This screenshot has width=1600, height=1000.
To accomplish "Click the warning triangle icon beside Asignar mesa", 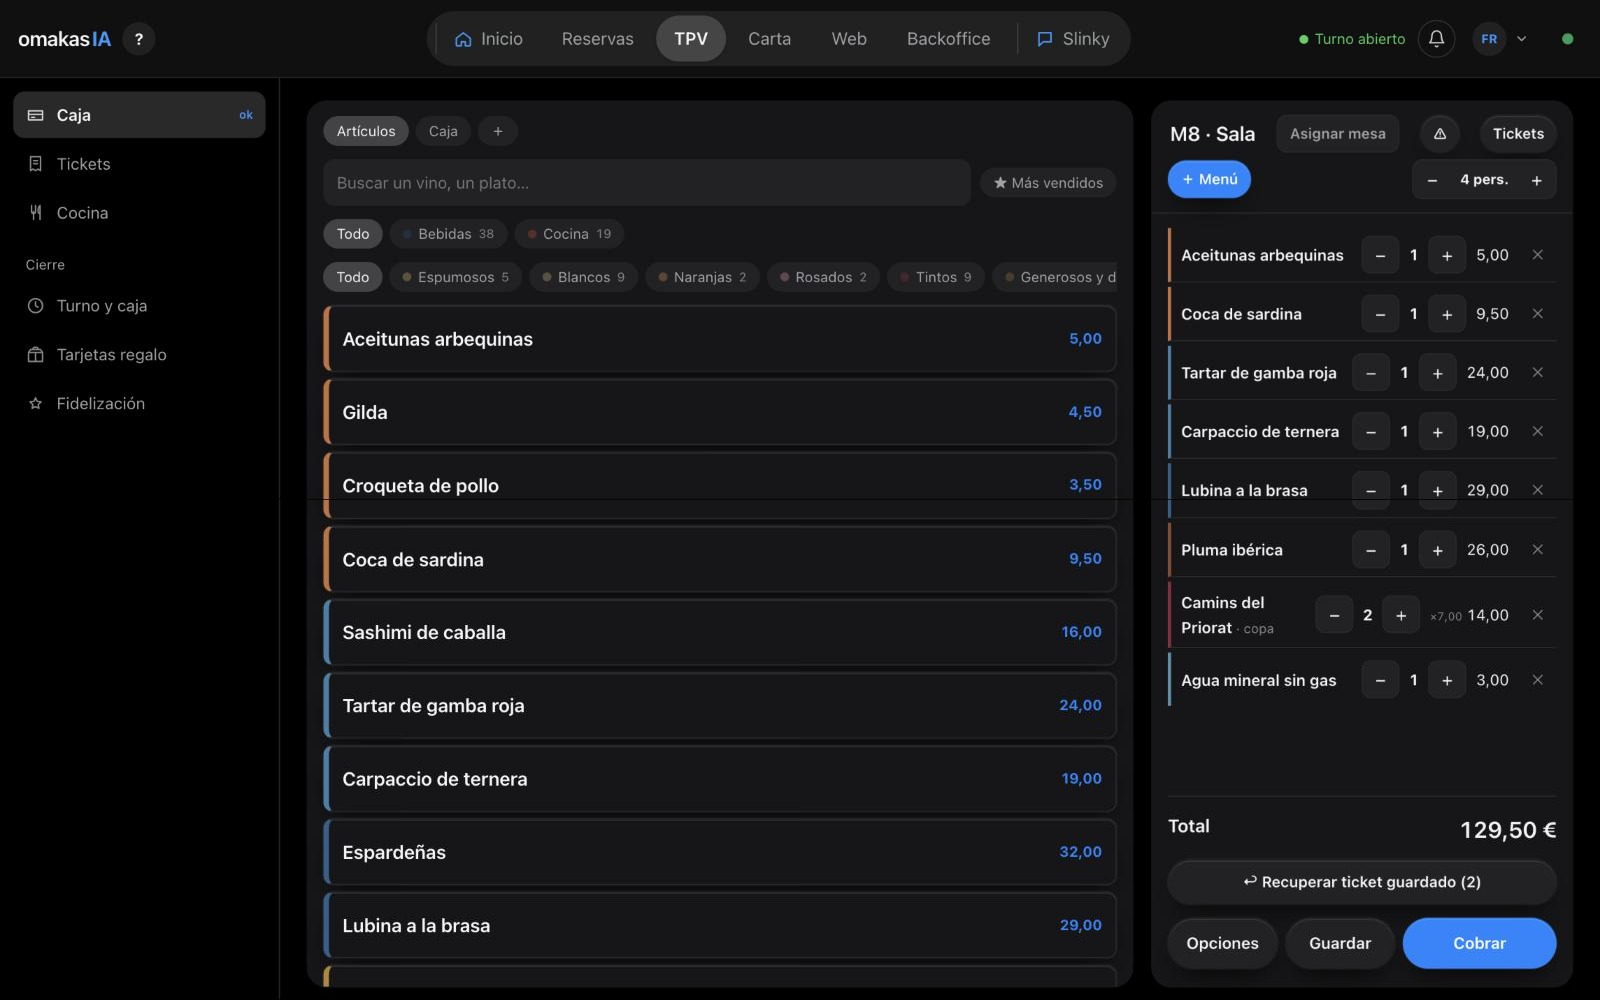I will pyautogui.click(x=1440, y=134).
